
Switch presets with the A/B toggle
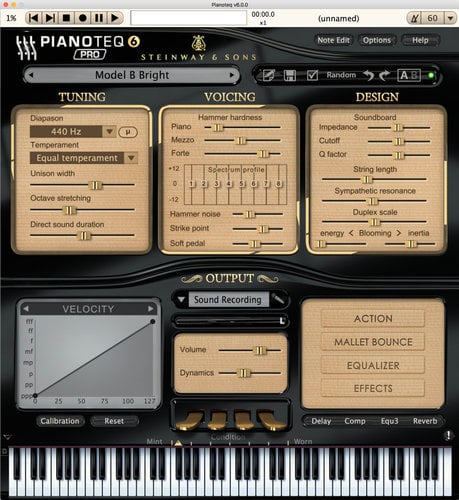(x=409, y=75)
